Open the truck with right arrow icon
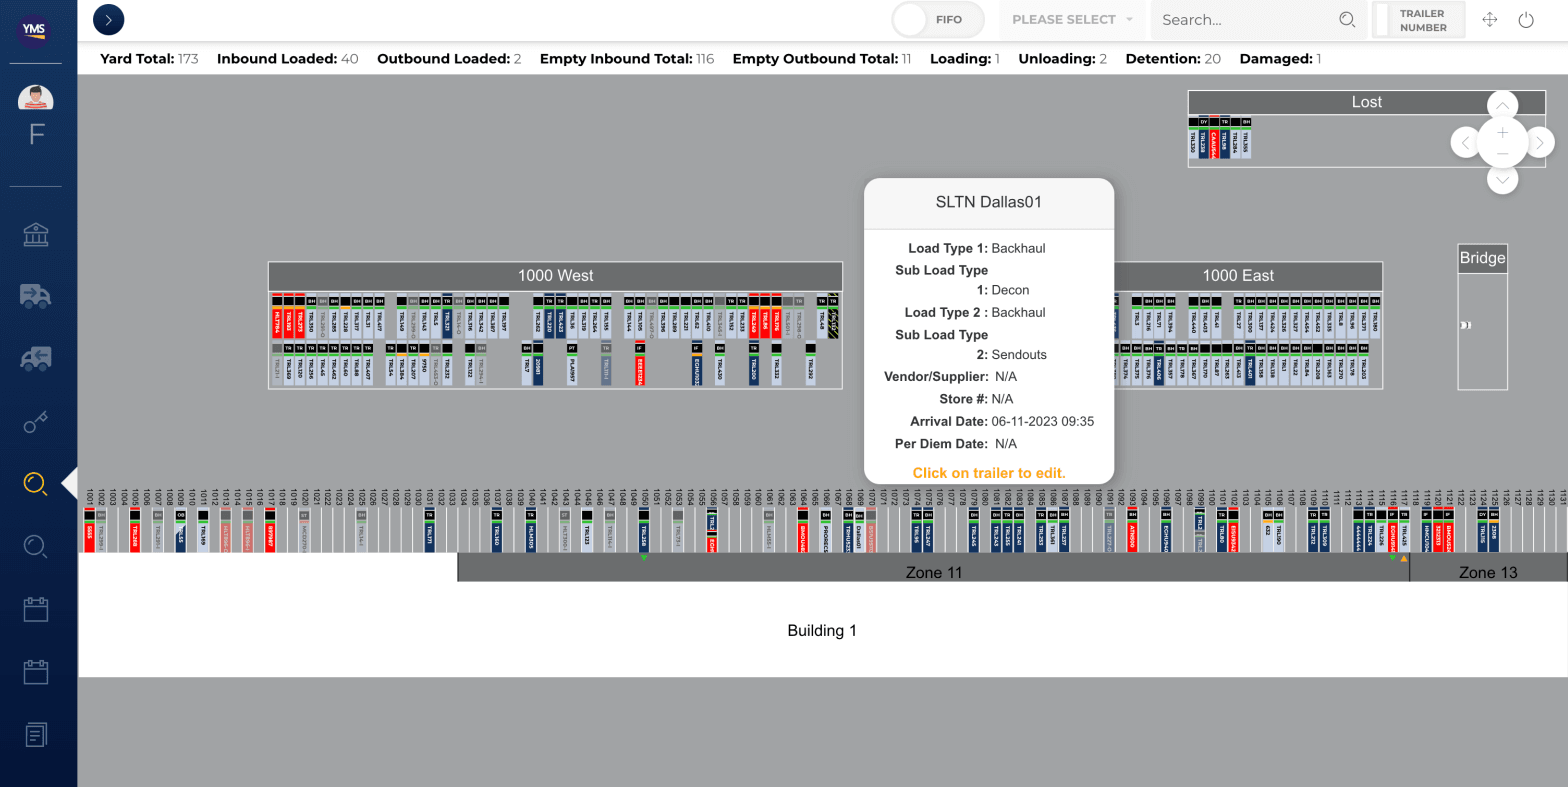 tap(36, 296)
